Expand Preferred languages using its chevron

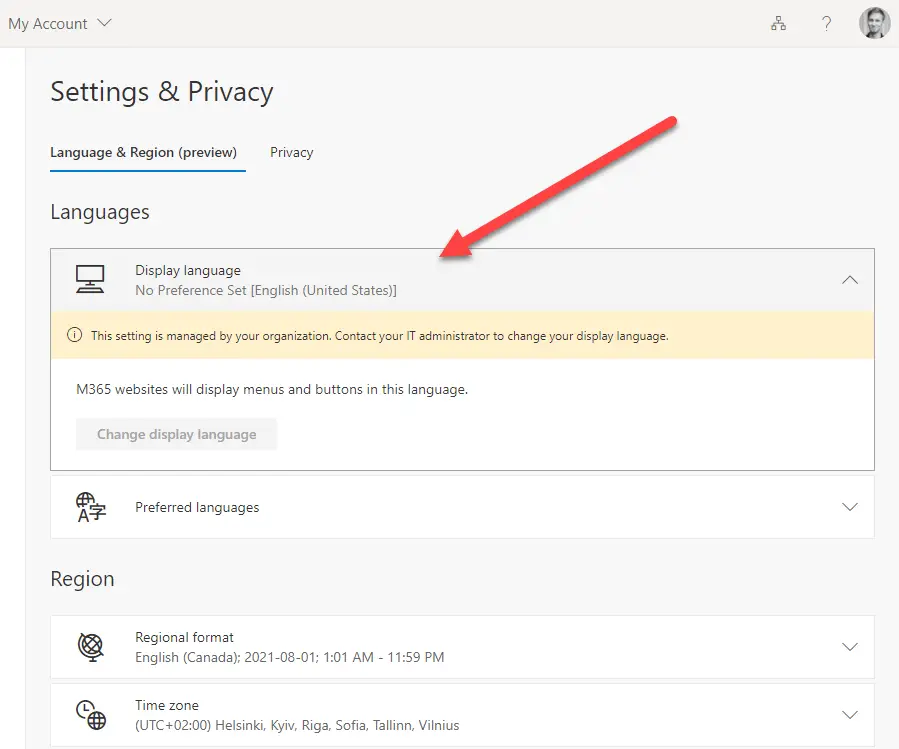pyautogui.click(x=849, y=507)
